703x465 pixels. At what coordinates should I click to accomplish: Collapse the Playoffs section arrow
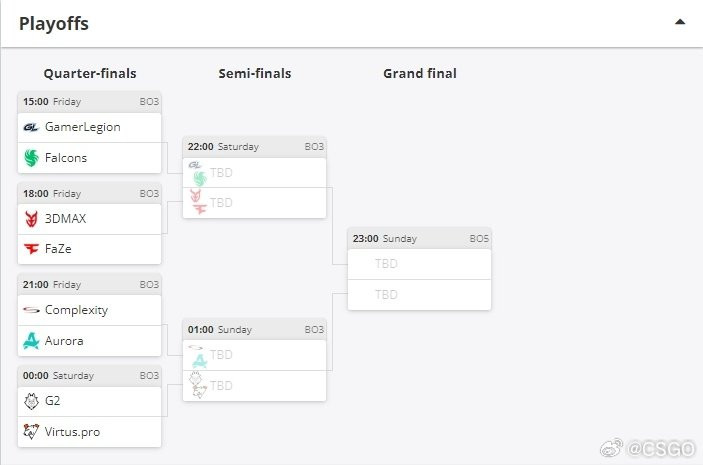click(680, 21)
